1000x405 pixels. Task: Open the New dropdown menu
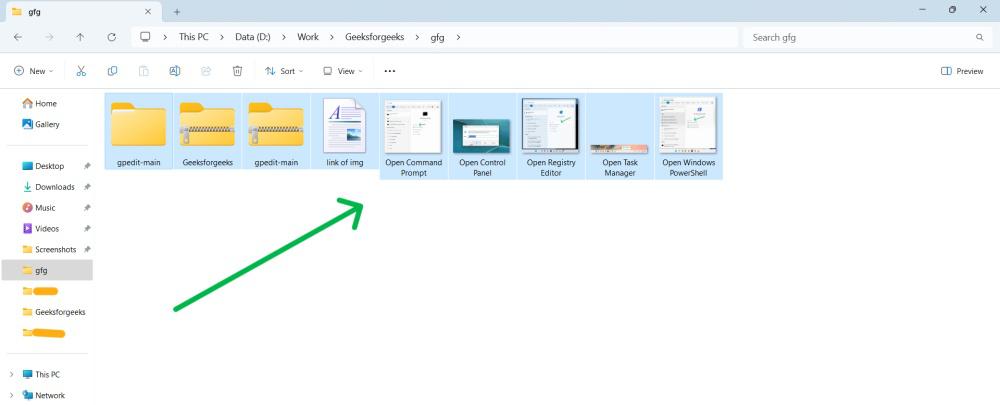(34, 71)
